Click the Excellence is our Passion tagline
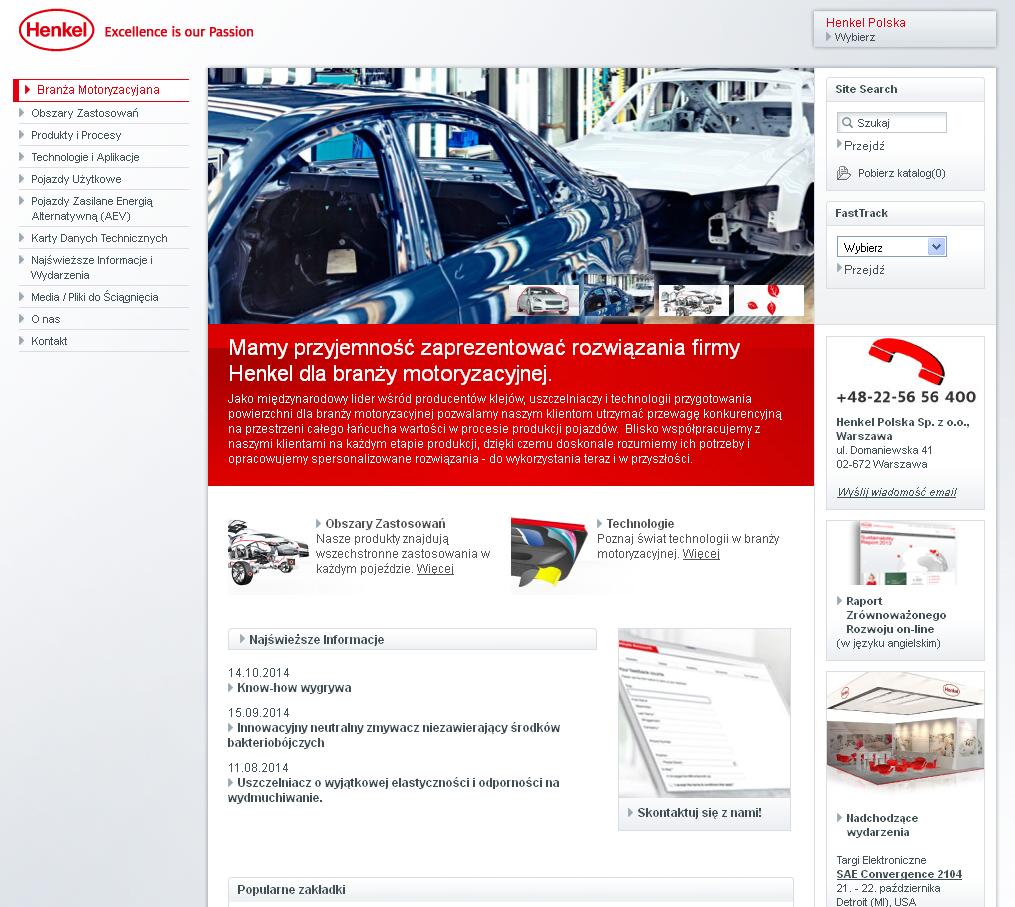Viewport: 1015px width, 907px height. (179, 32)
